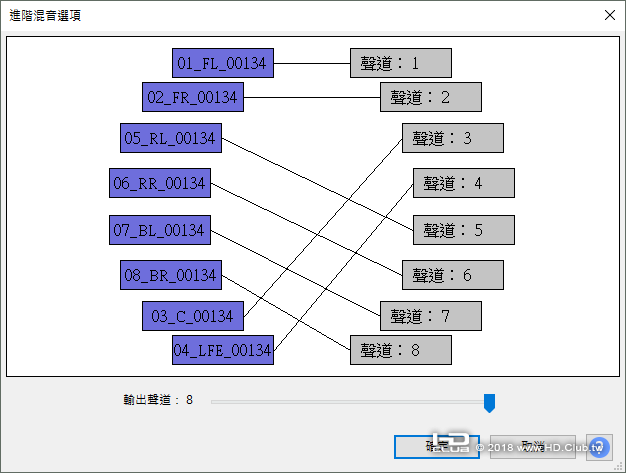Confirm with the 確定 button
Viewport: 626px width, 473px height.
(437, 447)
